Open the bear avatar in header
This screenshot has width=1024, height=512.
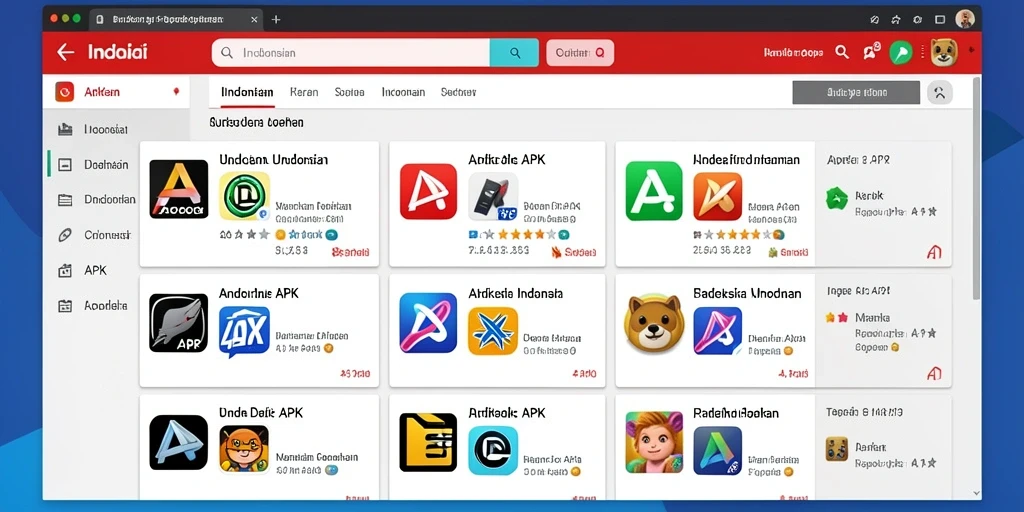coord(944,52)
